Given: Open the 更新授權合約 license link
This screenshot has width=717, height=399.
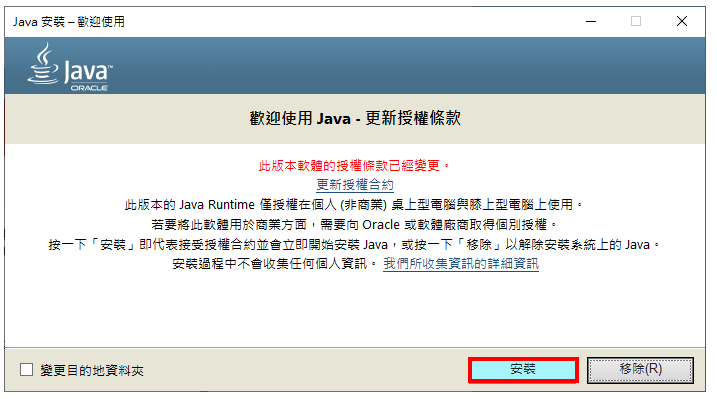Looking at the screenshot, I should (354, 185).
